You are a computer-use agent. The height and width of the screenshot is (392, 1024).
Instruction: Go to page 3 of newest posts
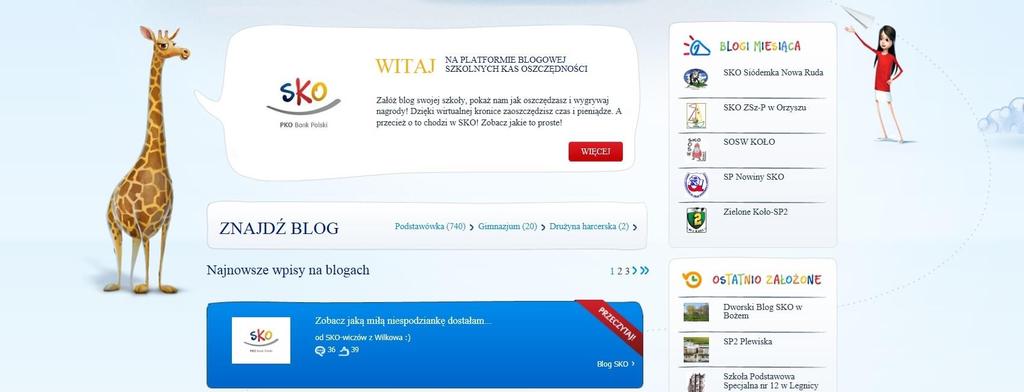click(x=627, y=270)
